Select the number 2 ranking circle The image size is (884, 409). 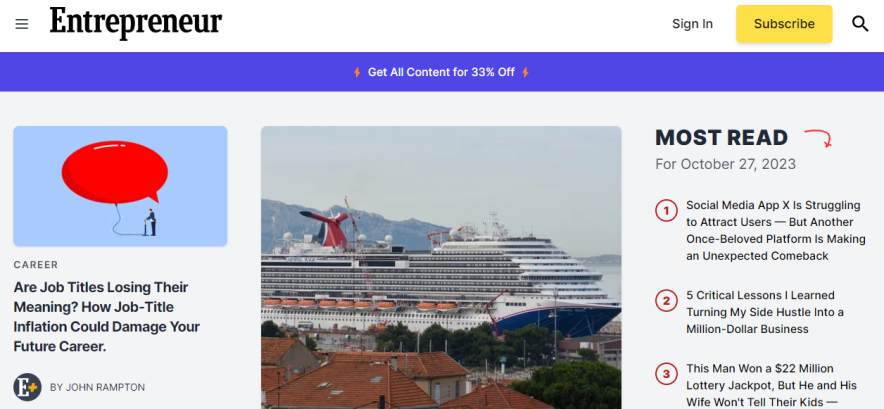tap(666, 301)
